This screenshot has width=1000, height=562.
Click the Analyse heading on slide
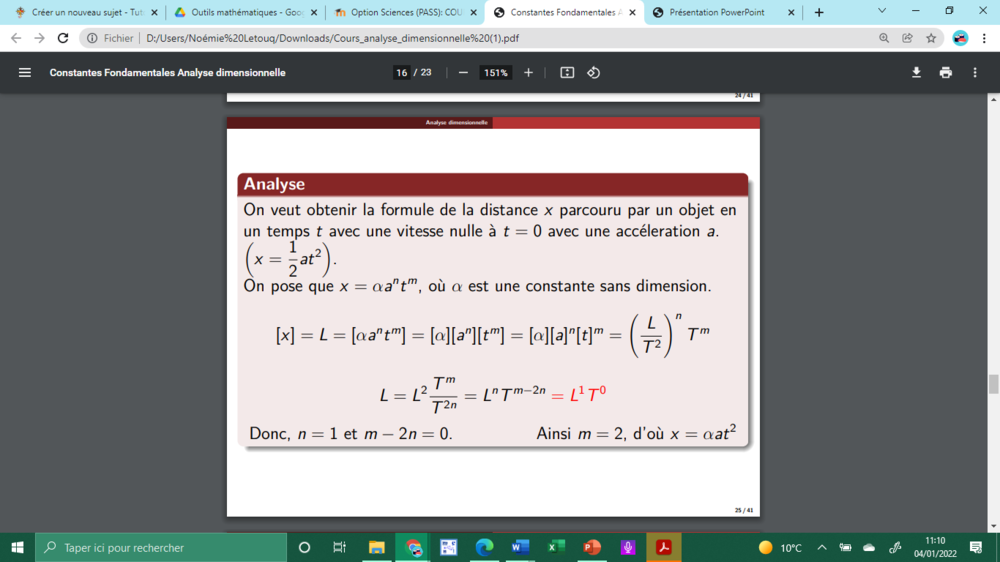(x=274, y=184)
